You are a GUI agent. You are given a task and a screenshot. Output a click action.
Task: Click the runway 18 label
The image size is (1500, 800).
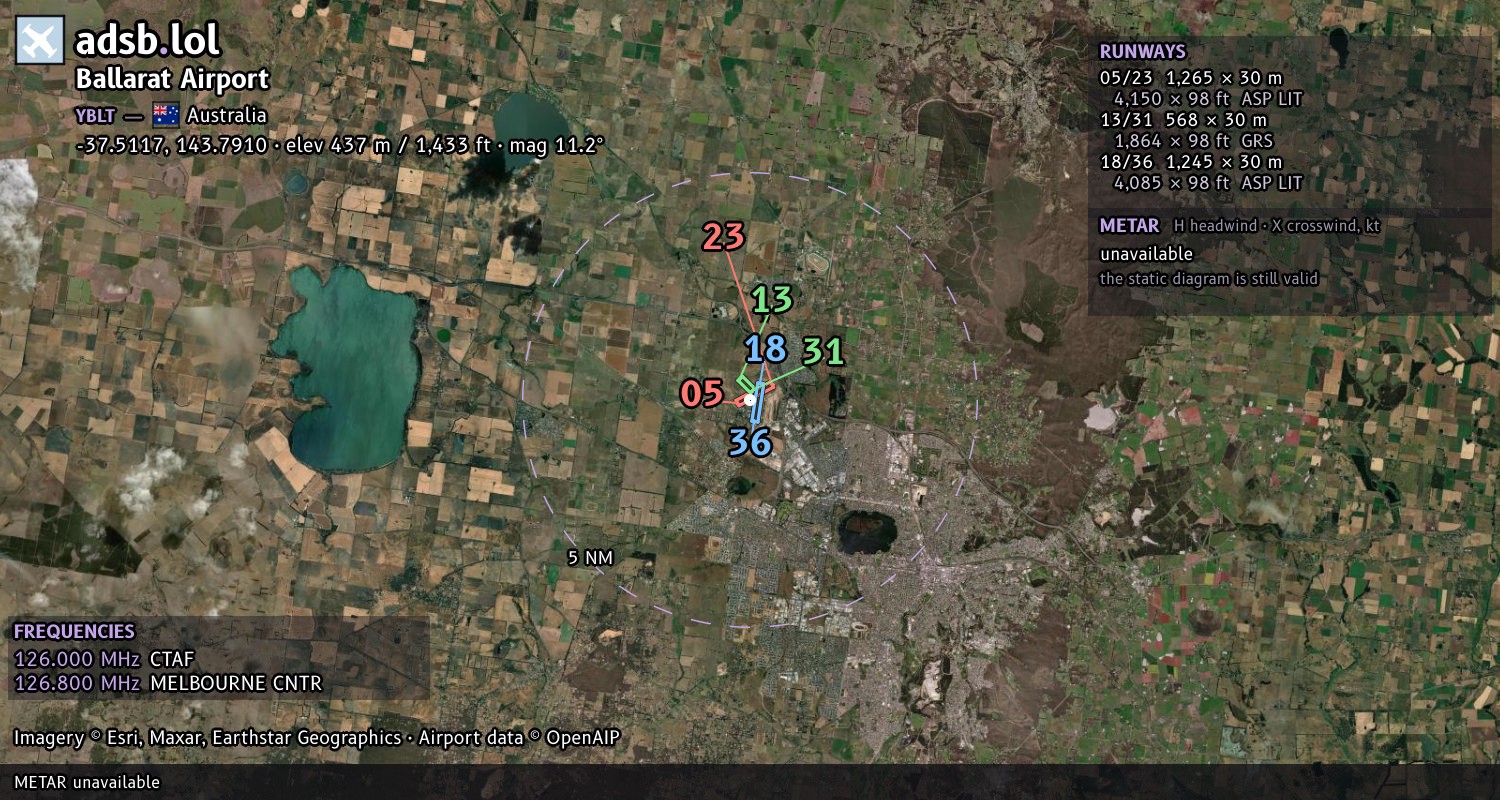click(x=765, y=349)
